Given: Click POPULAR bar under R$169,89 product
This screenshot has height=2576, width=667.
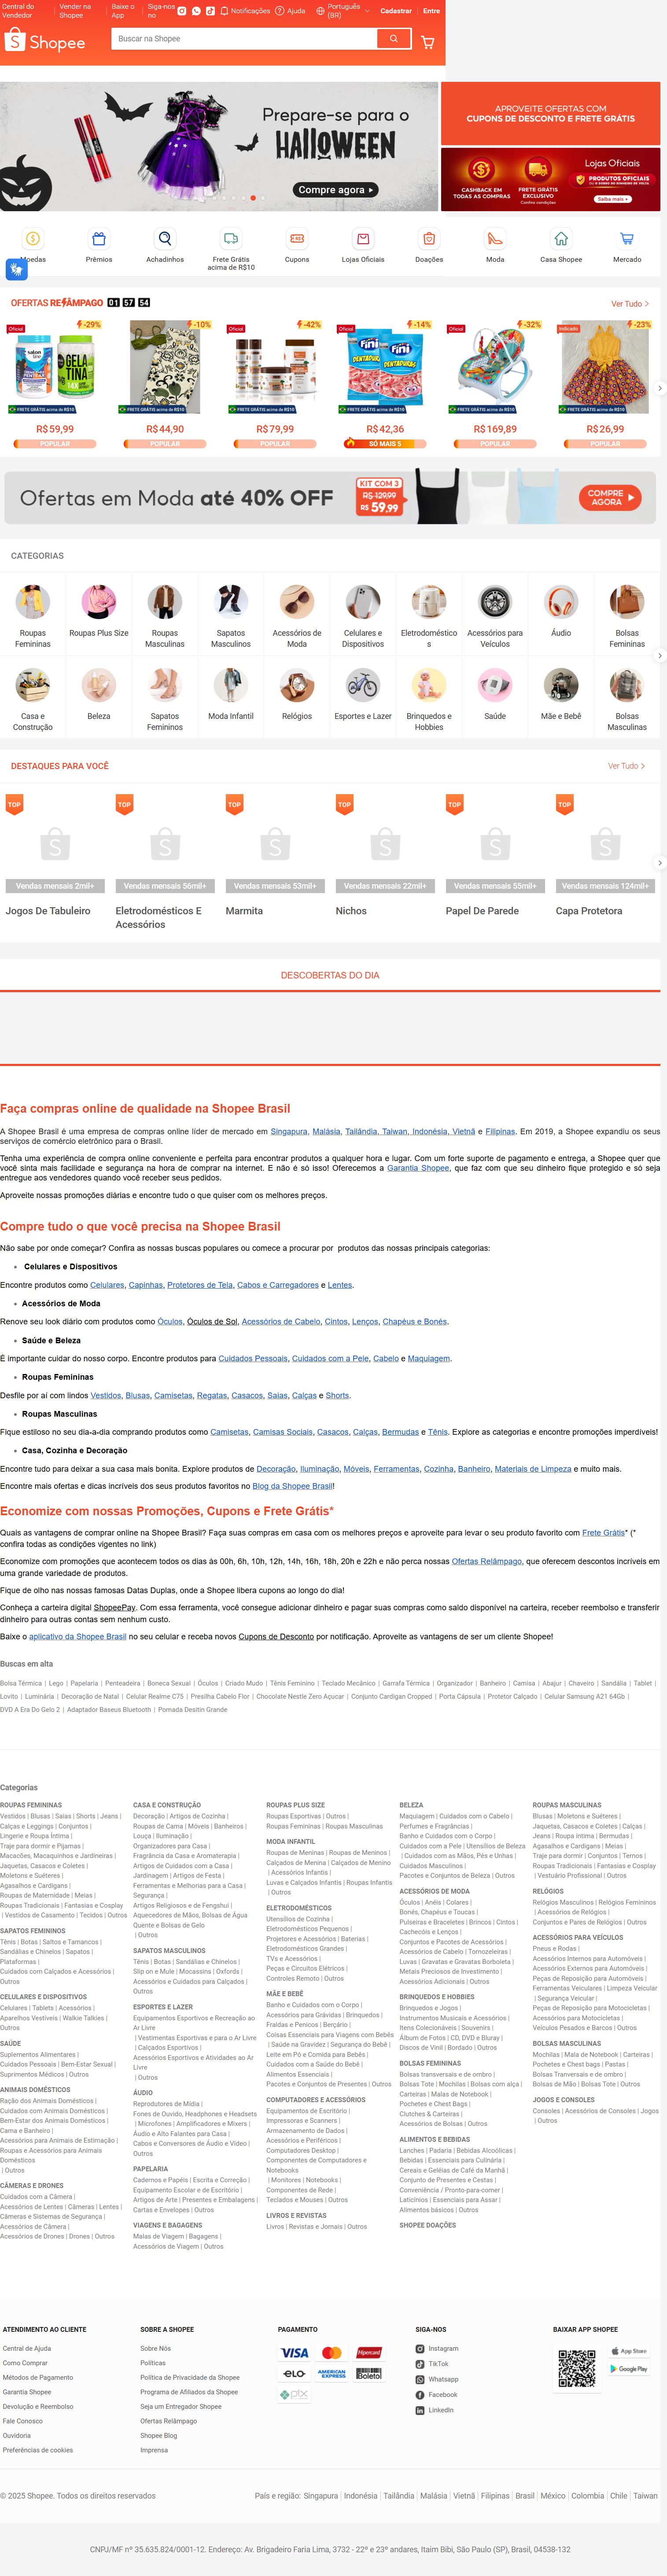Looking at the screenshot, I should [495, 443].
